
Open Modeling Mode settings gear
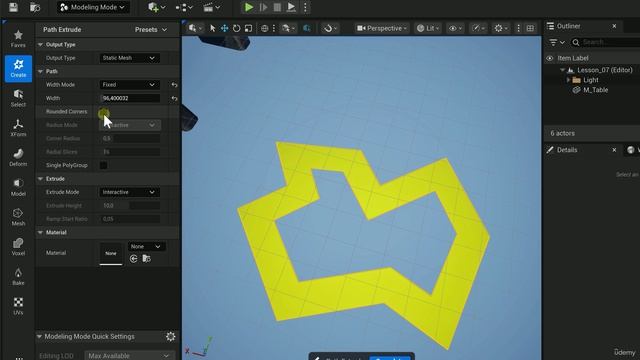171,336
